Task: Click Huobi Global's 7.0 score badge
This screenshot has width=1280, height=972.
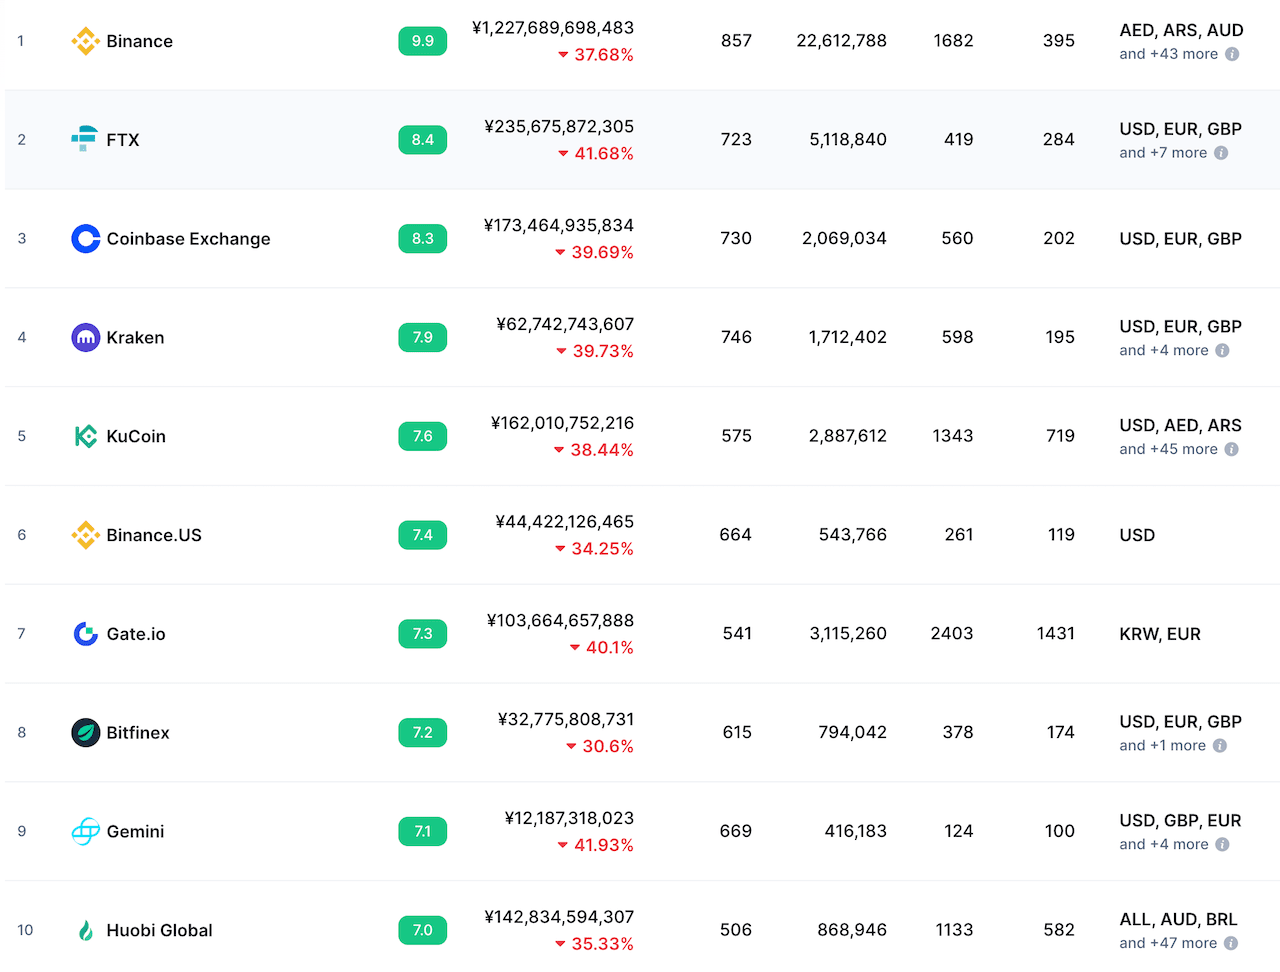Action: [x=423, y=930]
